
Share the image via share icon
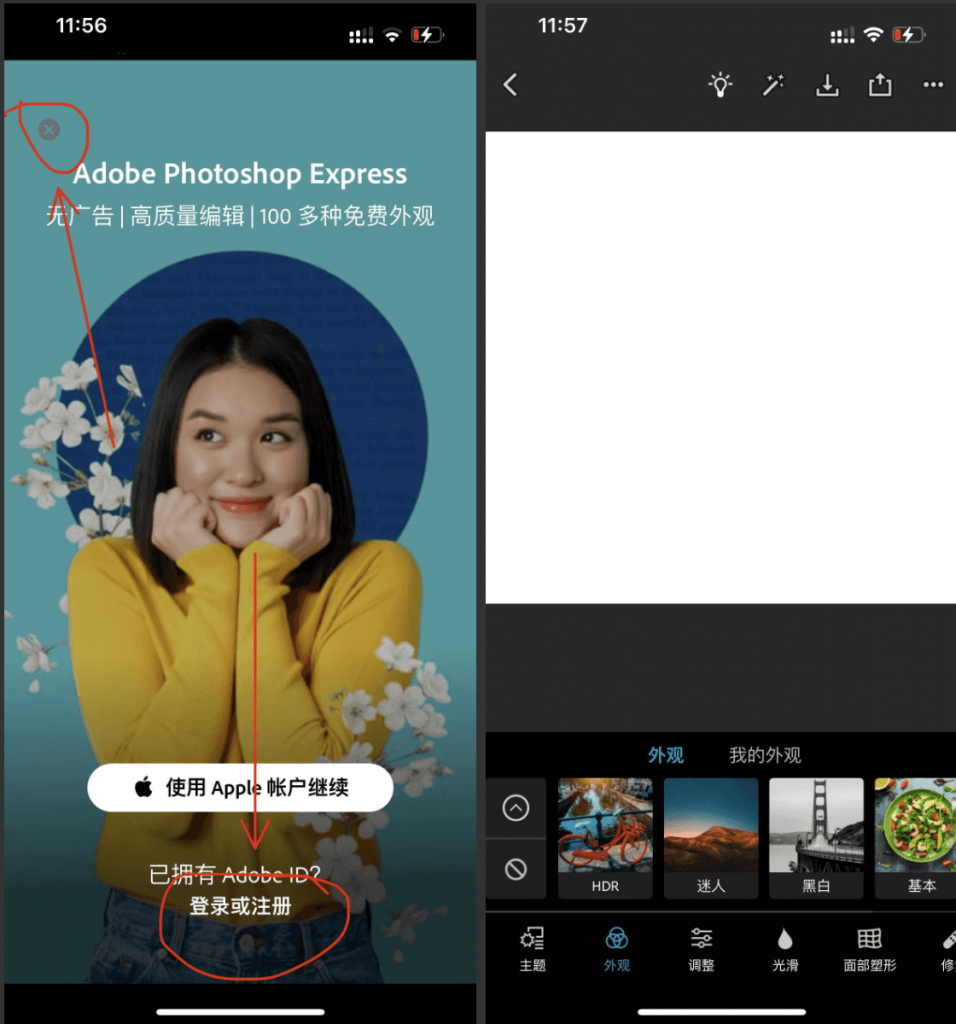pyautogui.click(x=880, y=85)
